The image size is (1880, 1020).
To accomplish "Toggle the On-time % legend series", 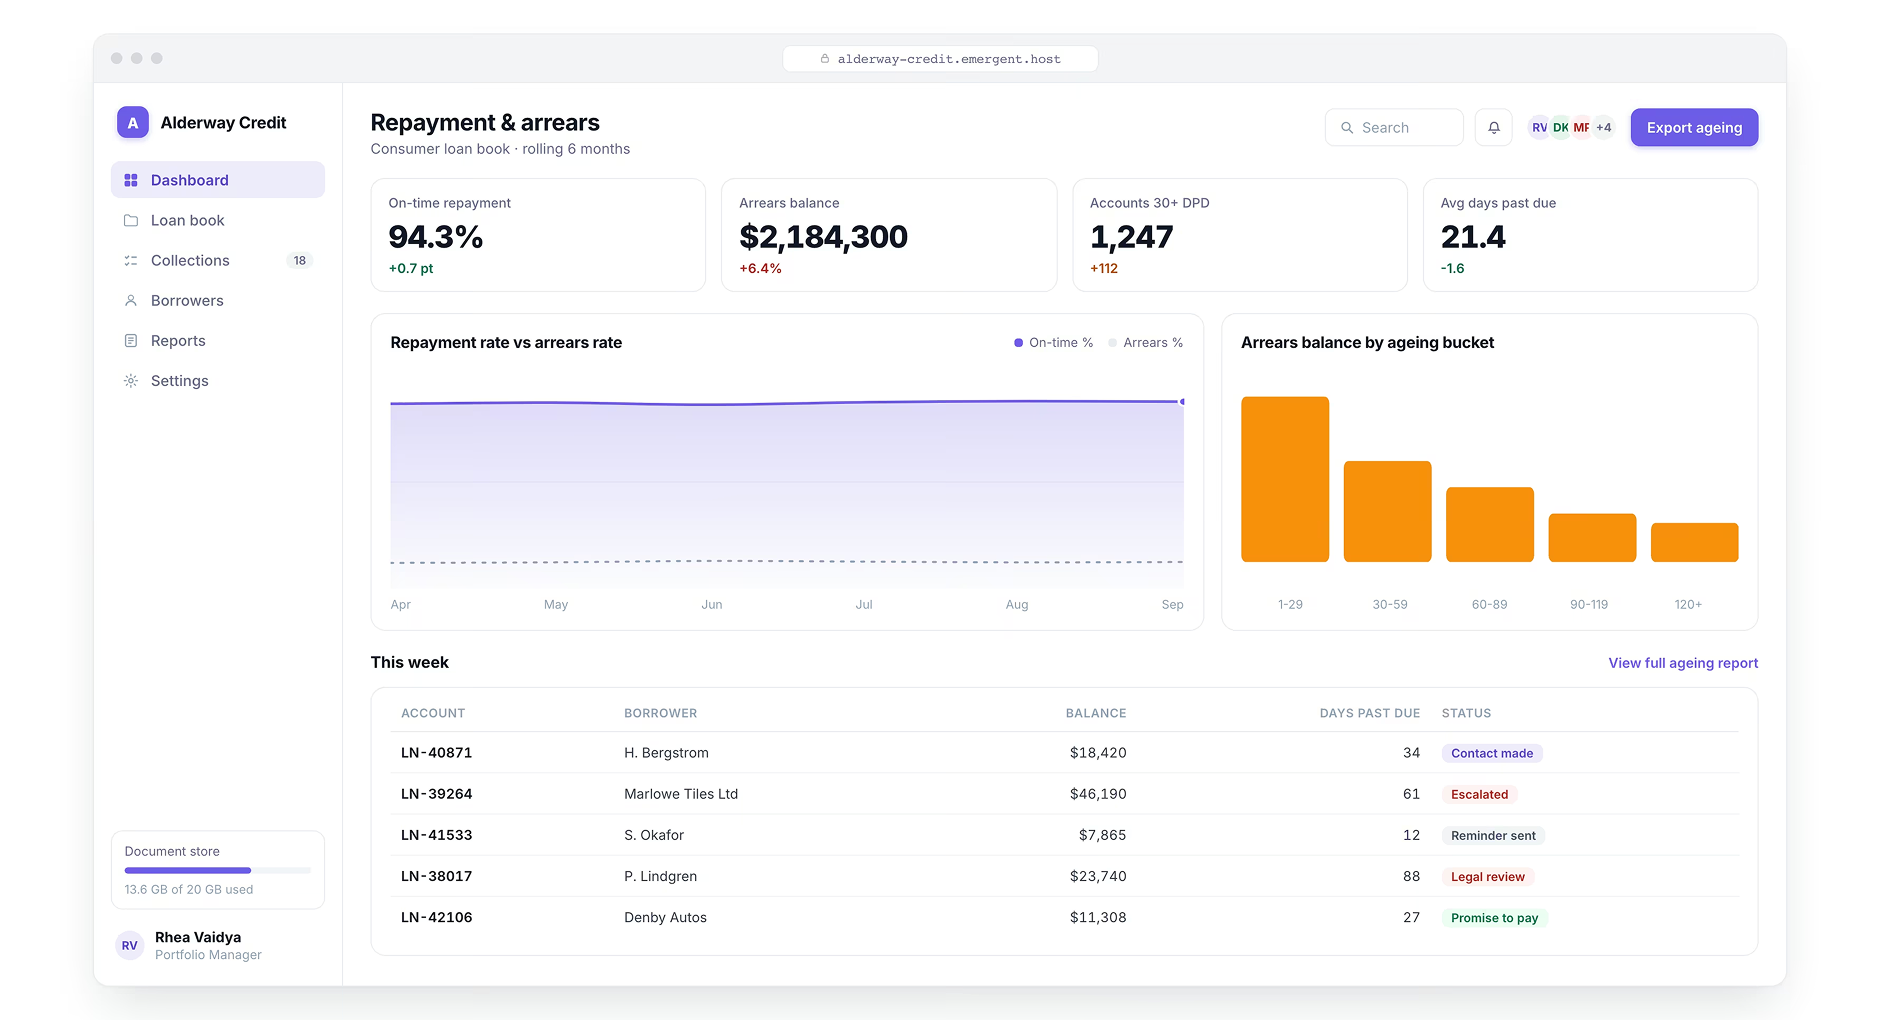I will (1053, 342).
